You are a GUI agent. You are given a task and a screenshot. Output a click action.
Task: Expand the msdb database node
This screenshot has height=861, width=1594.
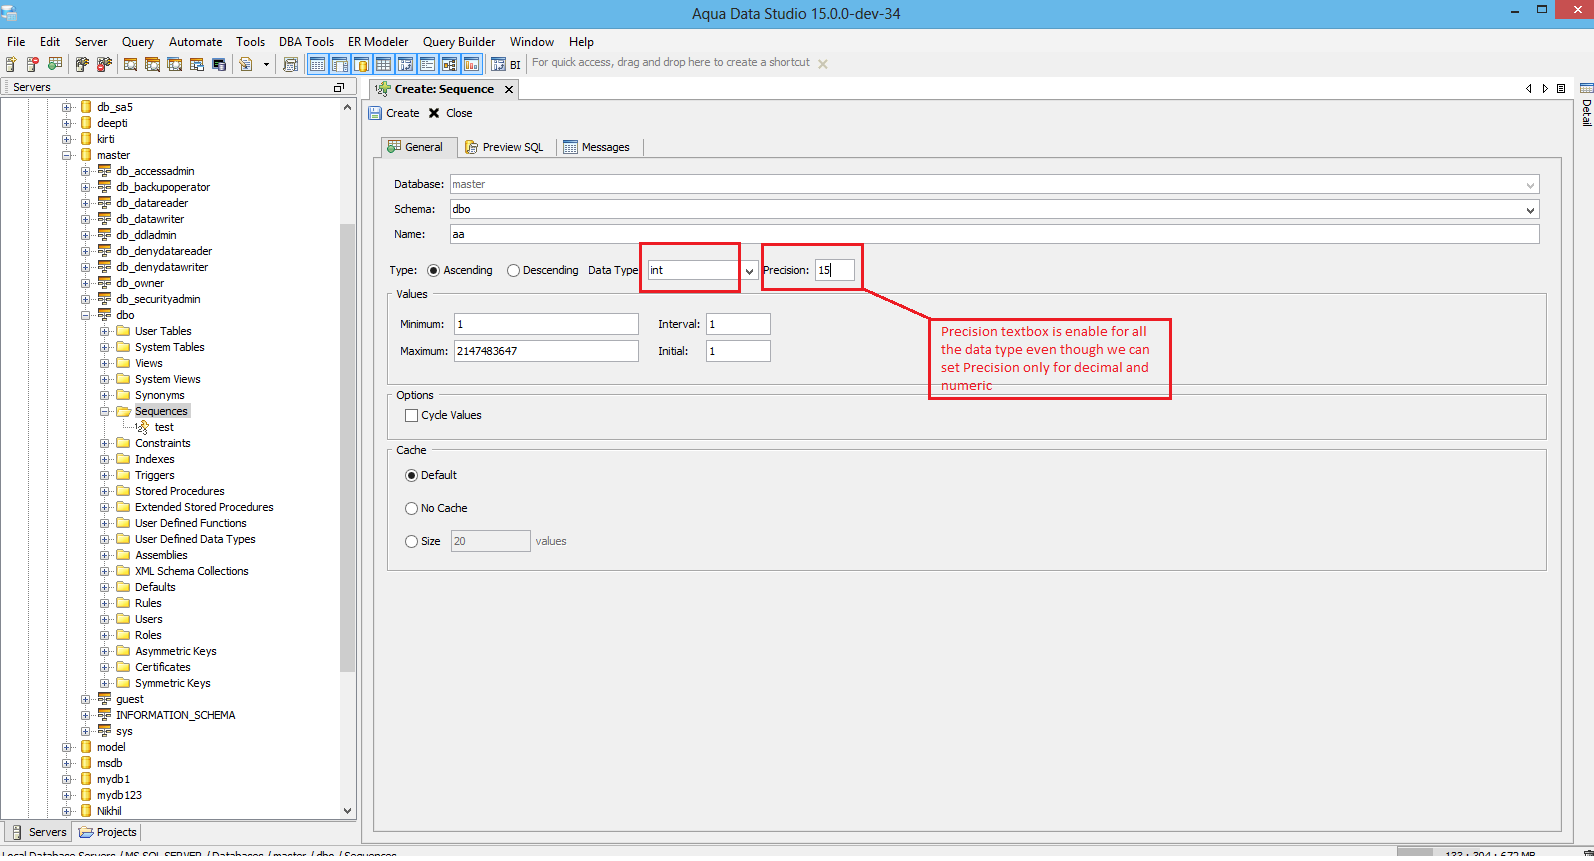[x=67, y=763]
